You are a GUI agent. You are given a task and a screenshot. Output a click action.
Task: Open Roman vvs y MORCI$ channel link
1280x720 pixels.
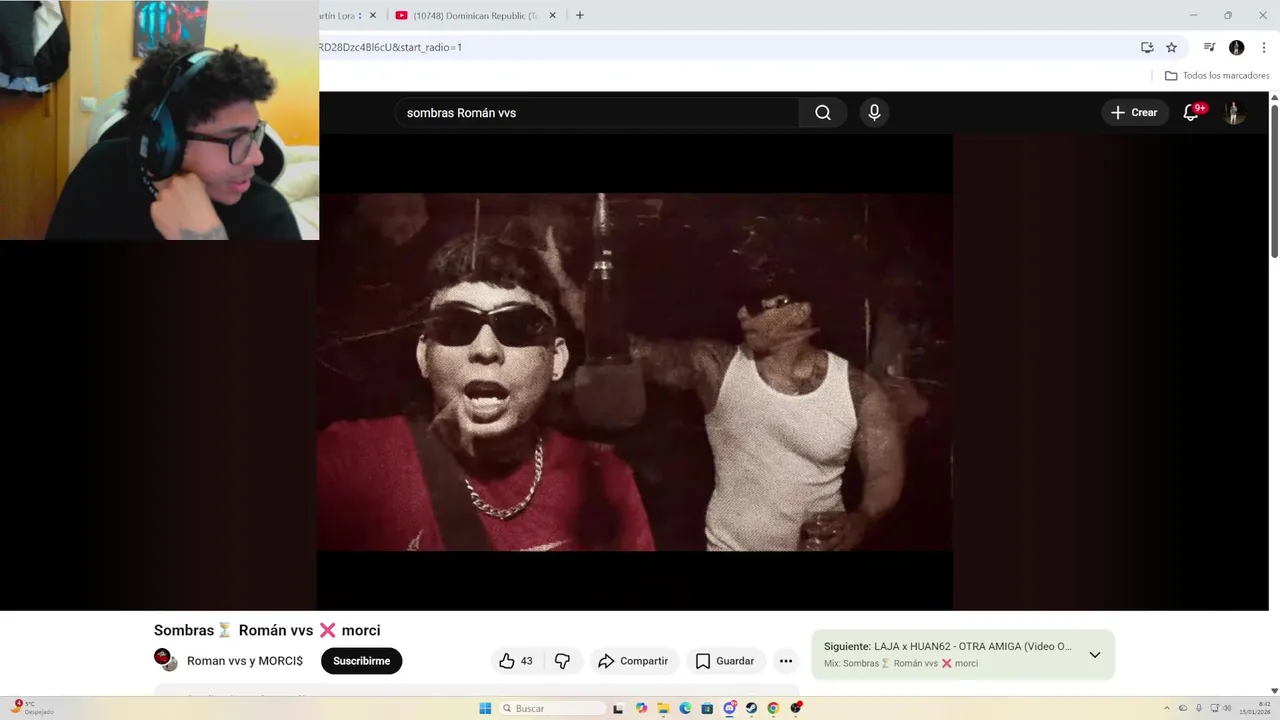(x=245, y=661)
